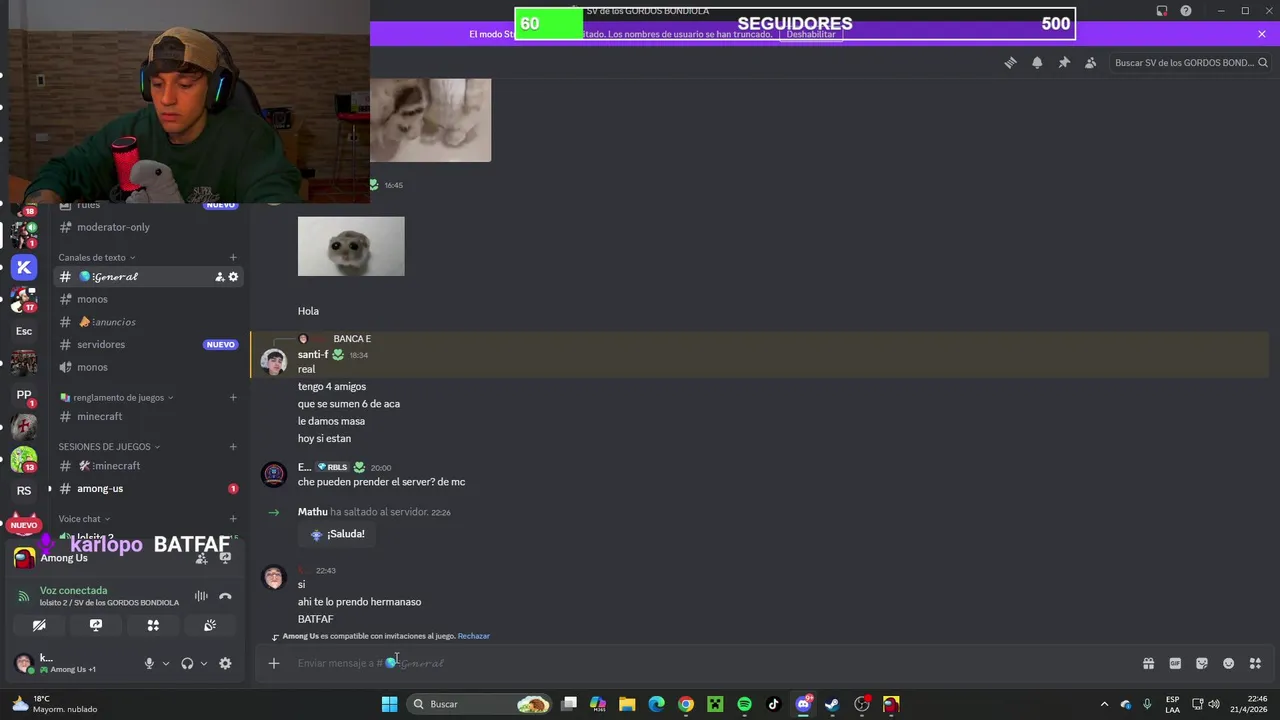The image size is (1280, 720).
Task: Share your screen button
Action: click(96, 625)
